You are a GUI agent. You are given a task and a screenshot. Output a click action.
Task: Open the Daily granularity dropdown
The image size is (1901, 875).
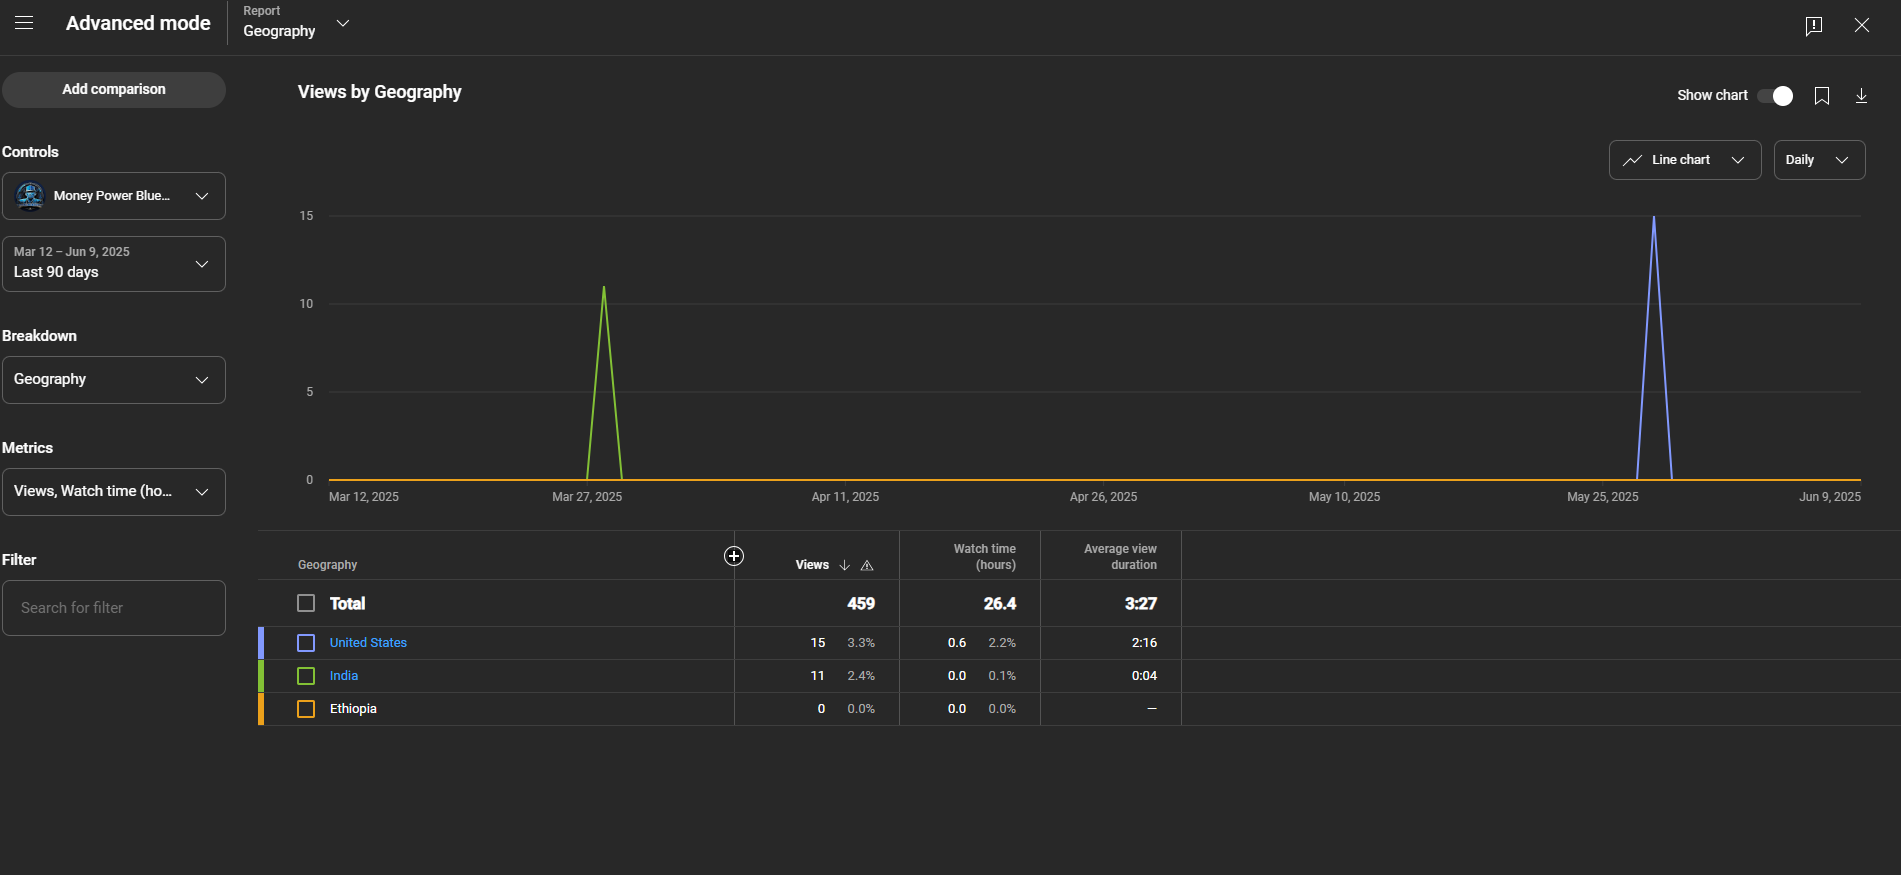[x=1819, y=160]
